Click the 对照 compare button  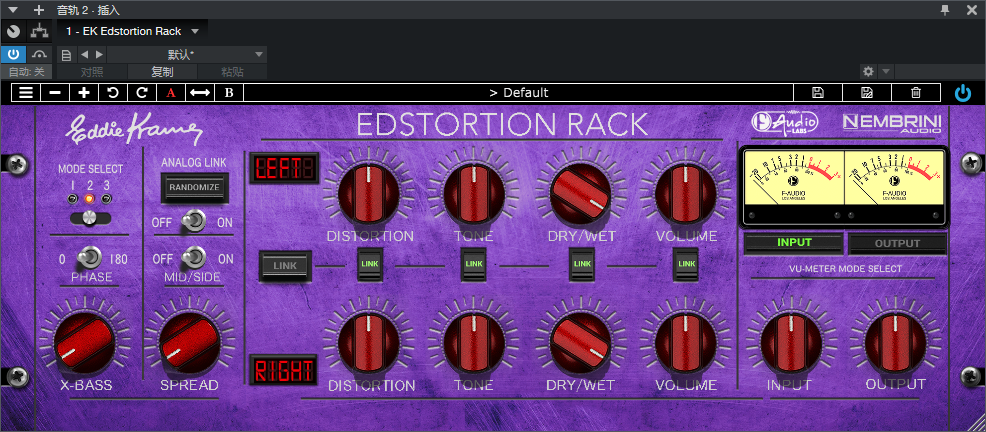(92, 72)
